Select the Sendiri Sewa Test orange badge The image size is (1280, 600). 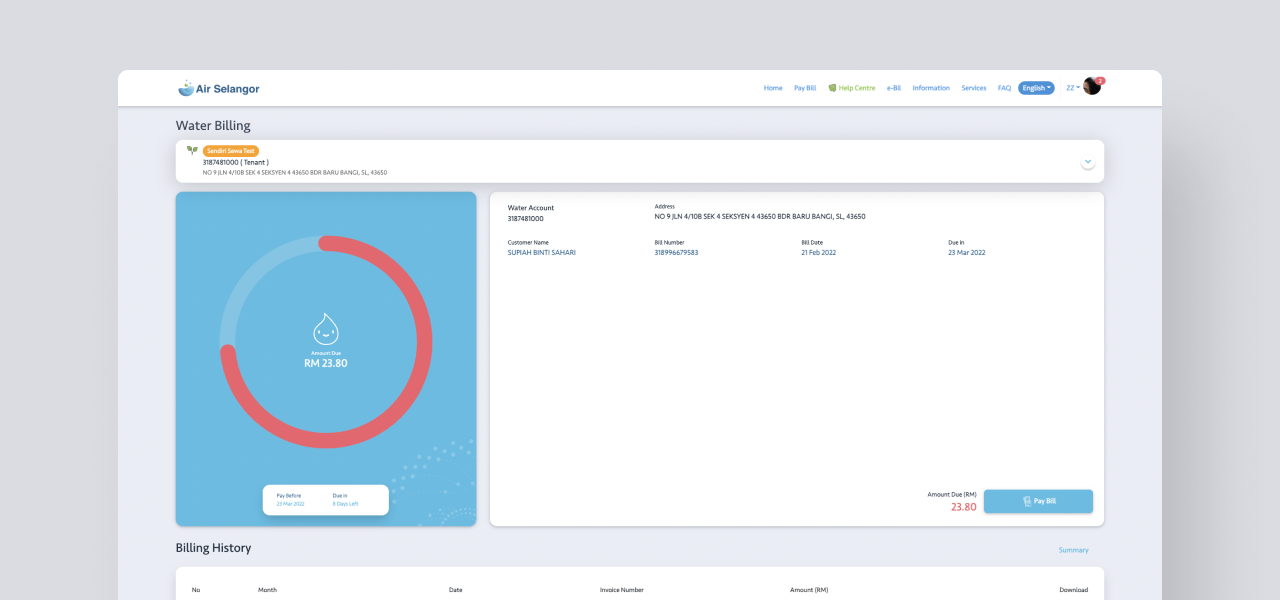229,149
